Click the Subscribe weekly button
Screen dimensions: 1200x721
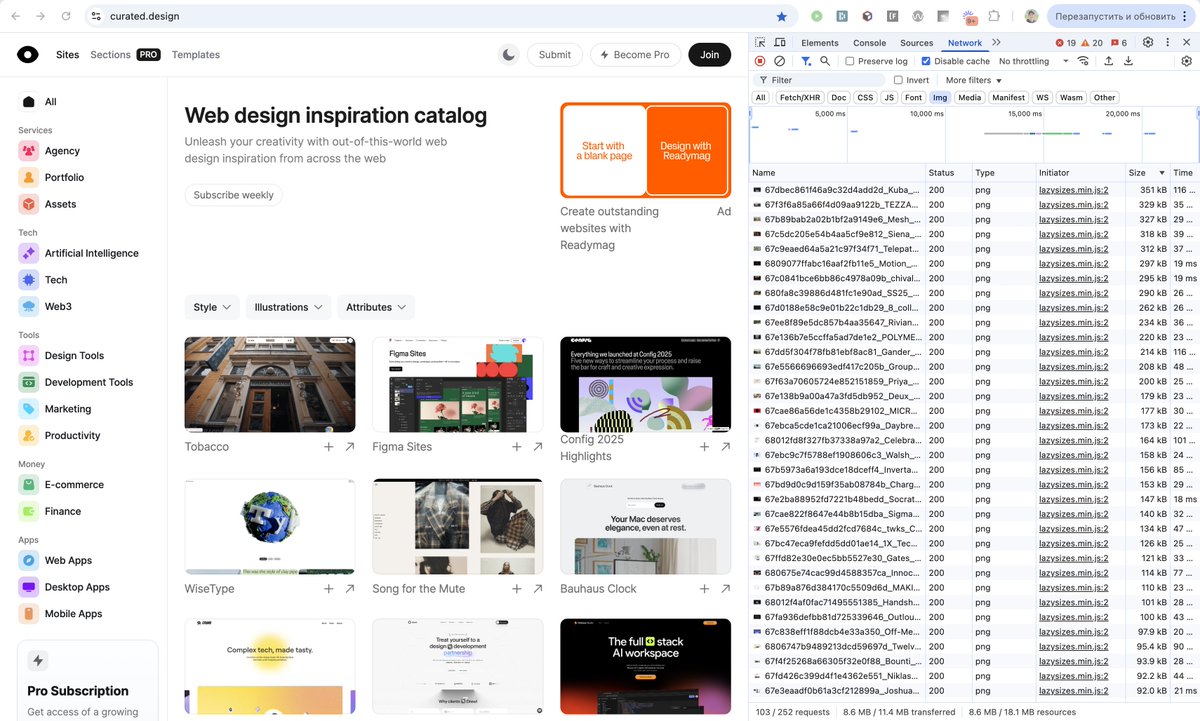[233, 195]
